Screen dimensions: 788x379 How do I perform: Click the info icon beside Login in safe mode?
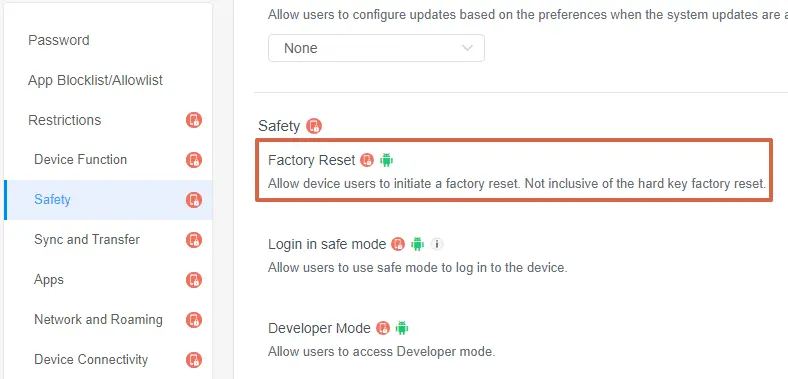[437, 244]
